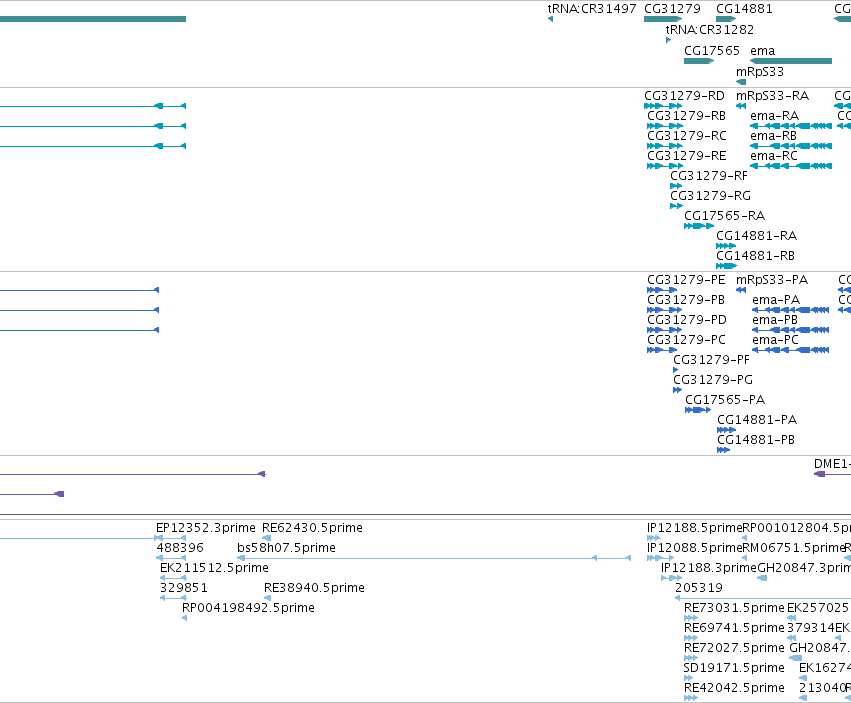Open the CG17565 gene feature

698,61
